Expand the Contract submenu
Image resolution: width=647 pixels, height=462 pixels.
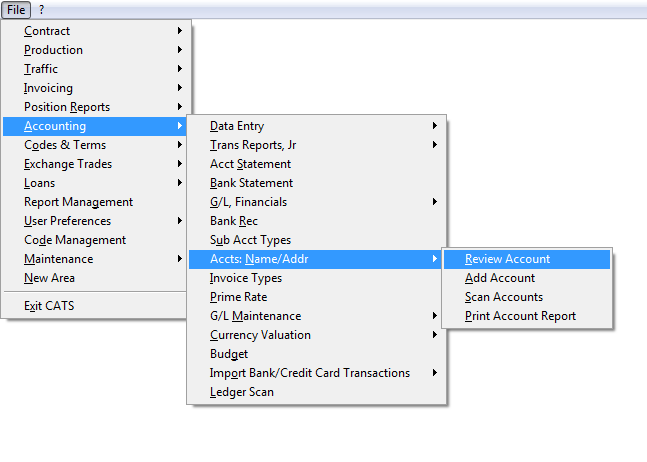(95, 31)
